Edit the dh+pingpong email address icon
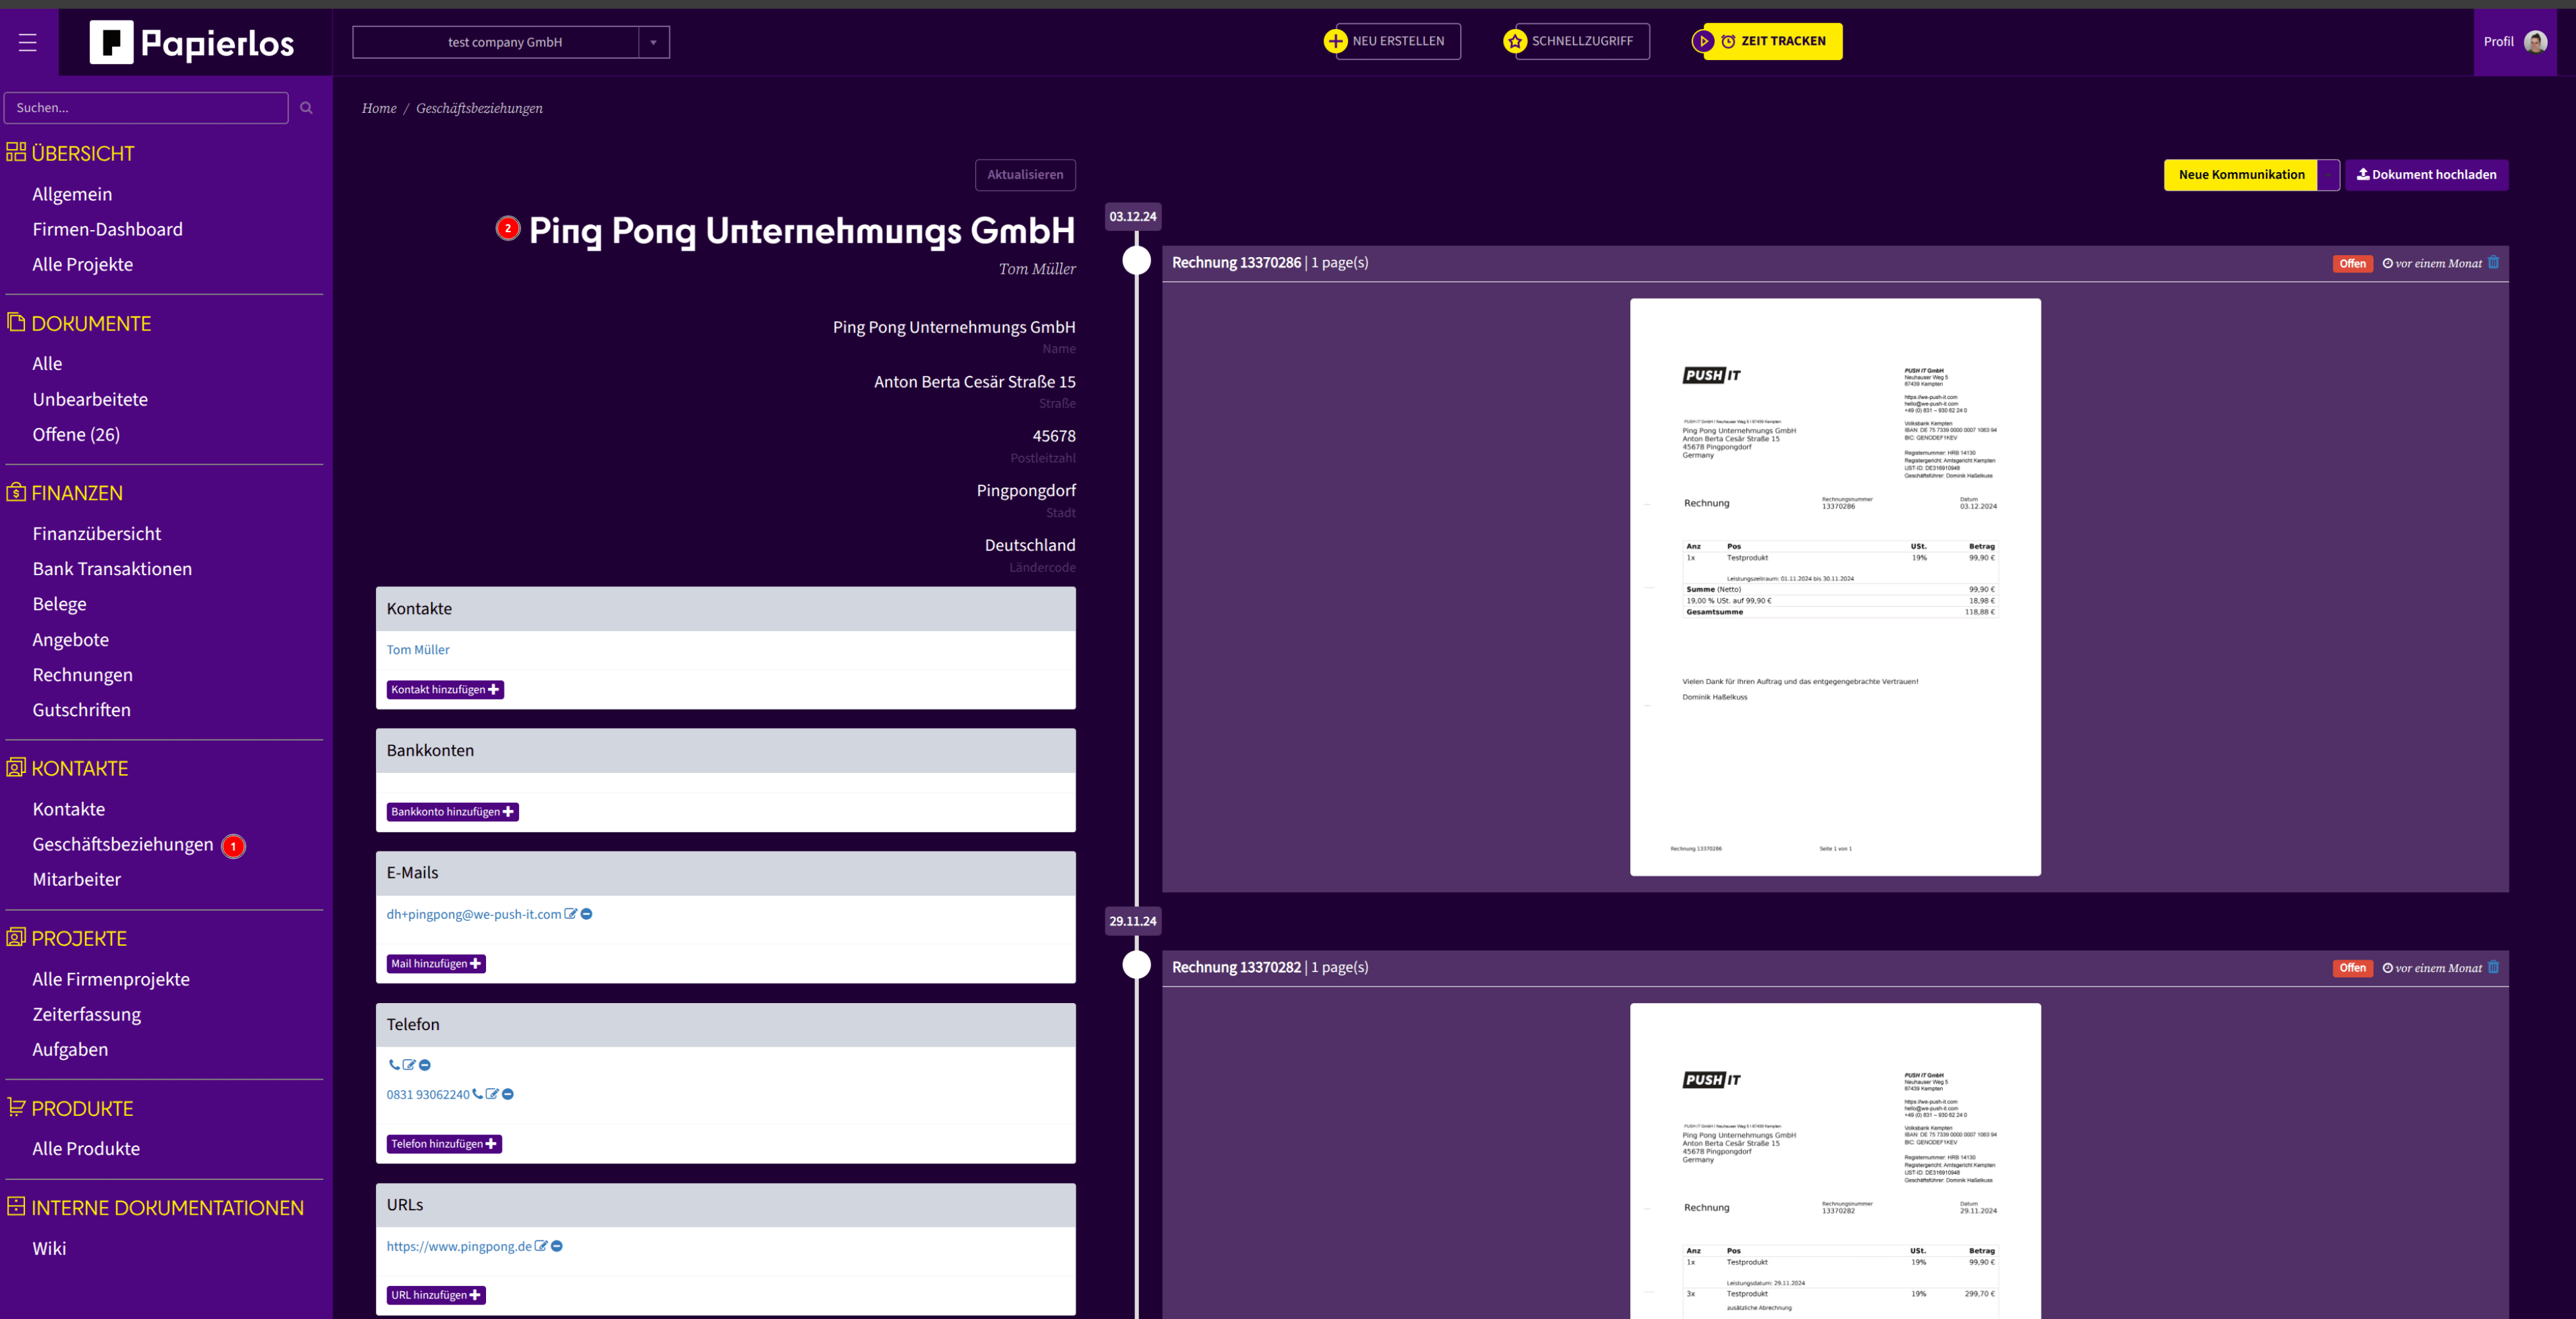Viewport: 2576px width, 1319px height. pos(570,914)
